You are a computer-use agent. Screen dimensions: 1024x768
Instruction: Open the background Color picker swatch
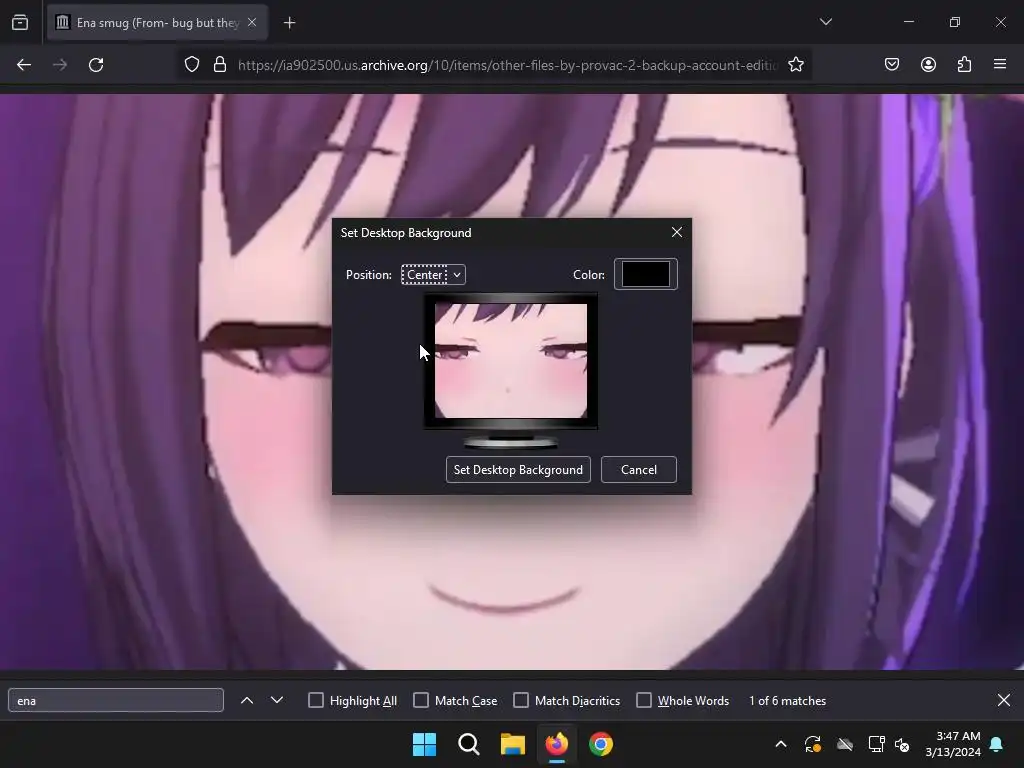646,274
